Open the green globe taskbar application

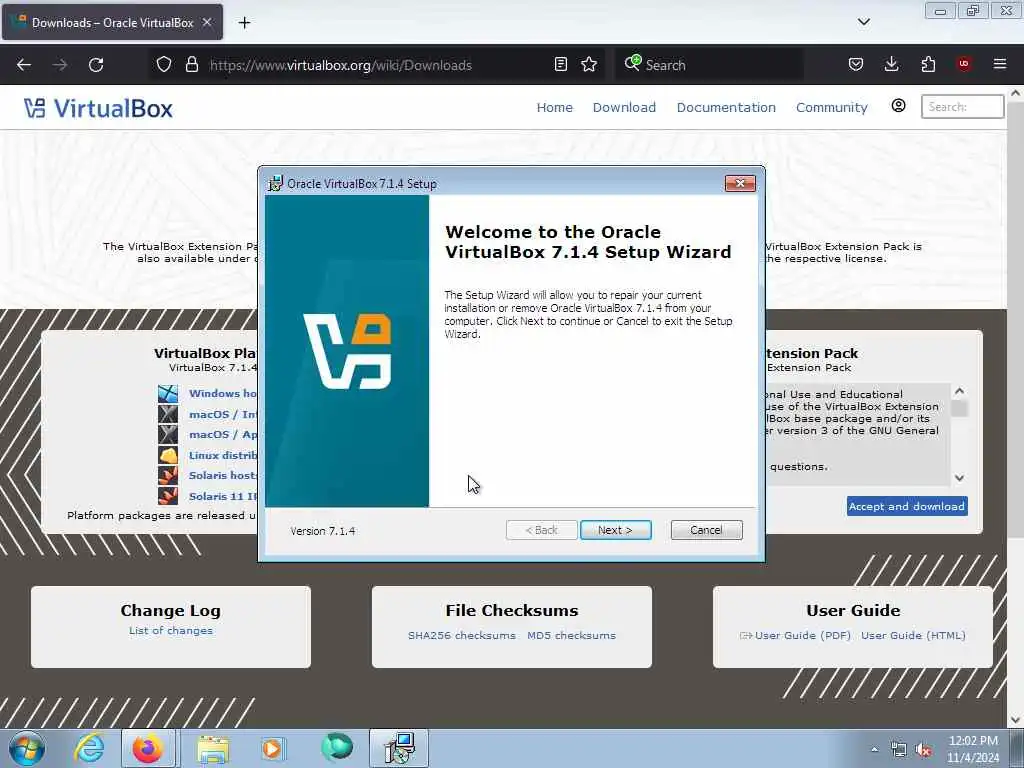[x=337, y=748]
